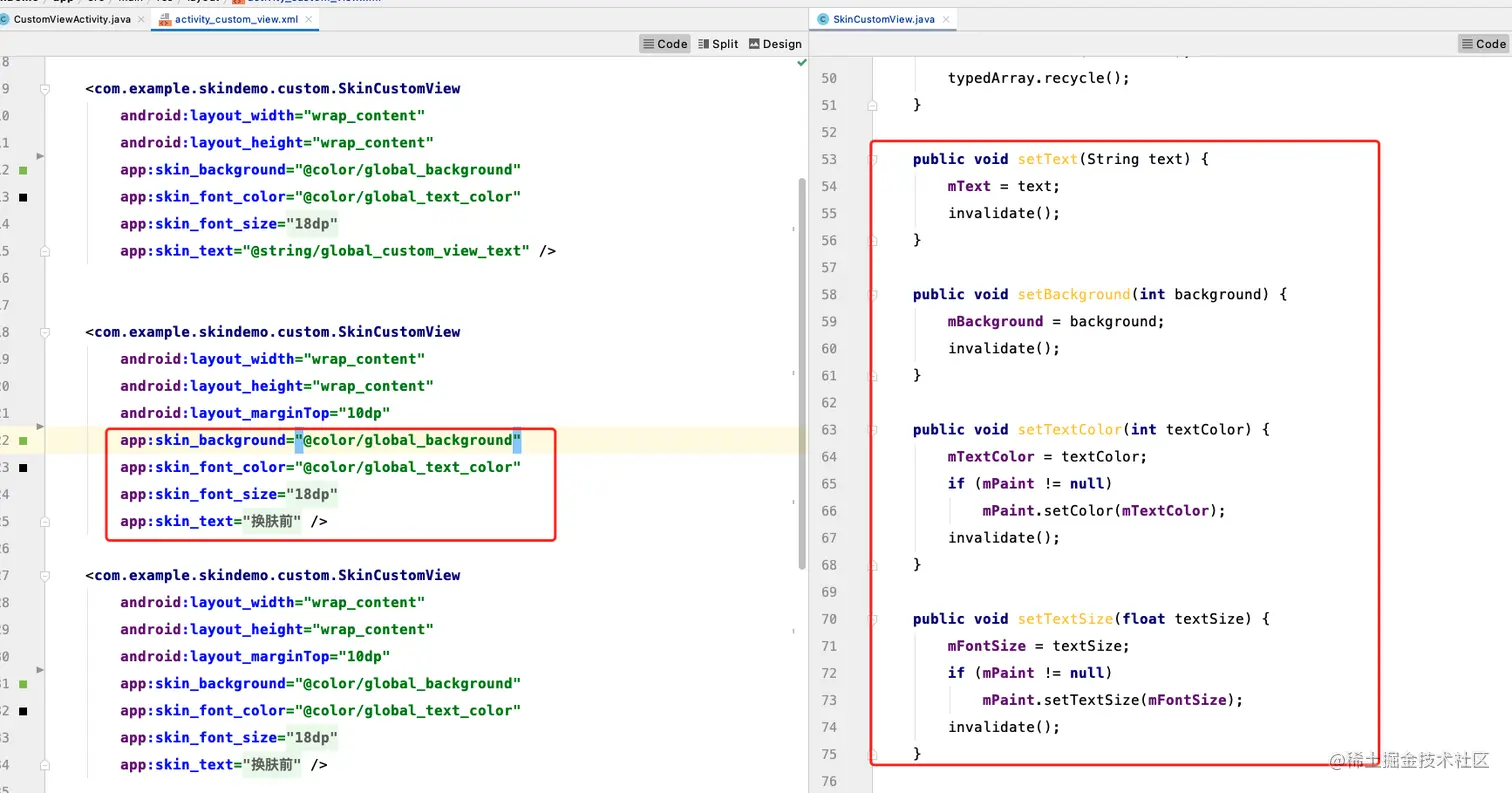Image resolution: width=1512 pixels, height=793 pixels.
Task: Collapse setBackground method fold at line 58
Action: (x=873, y=294)
